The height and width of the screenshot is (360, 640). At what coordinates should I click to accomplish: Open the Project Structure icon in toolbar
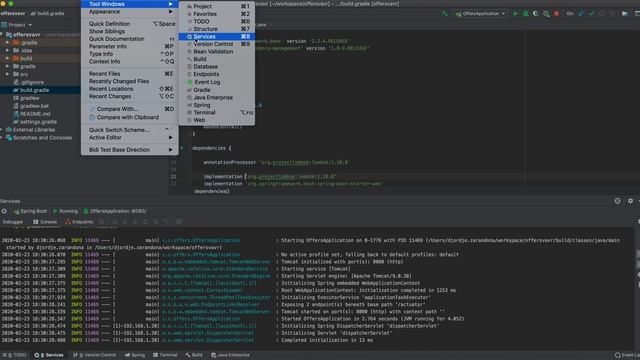click(x=625, y=13)
